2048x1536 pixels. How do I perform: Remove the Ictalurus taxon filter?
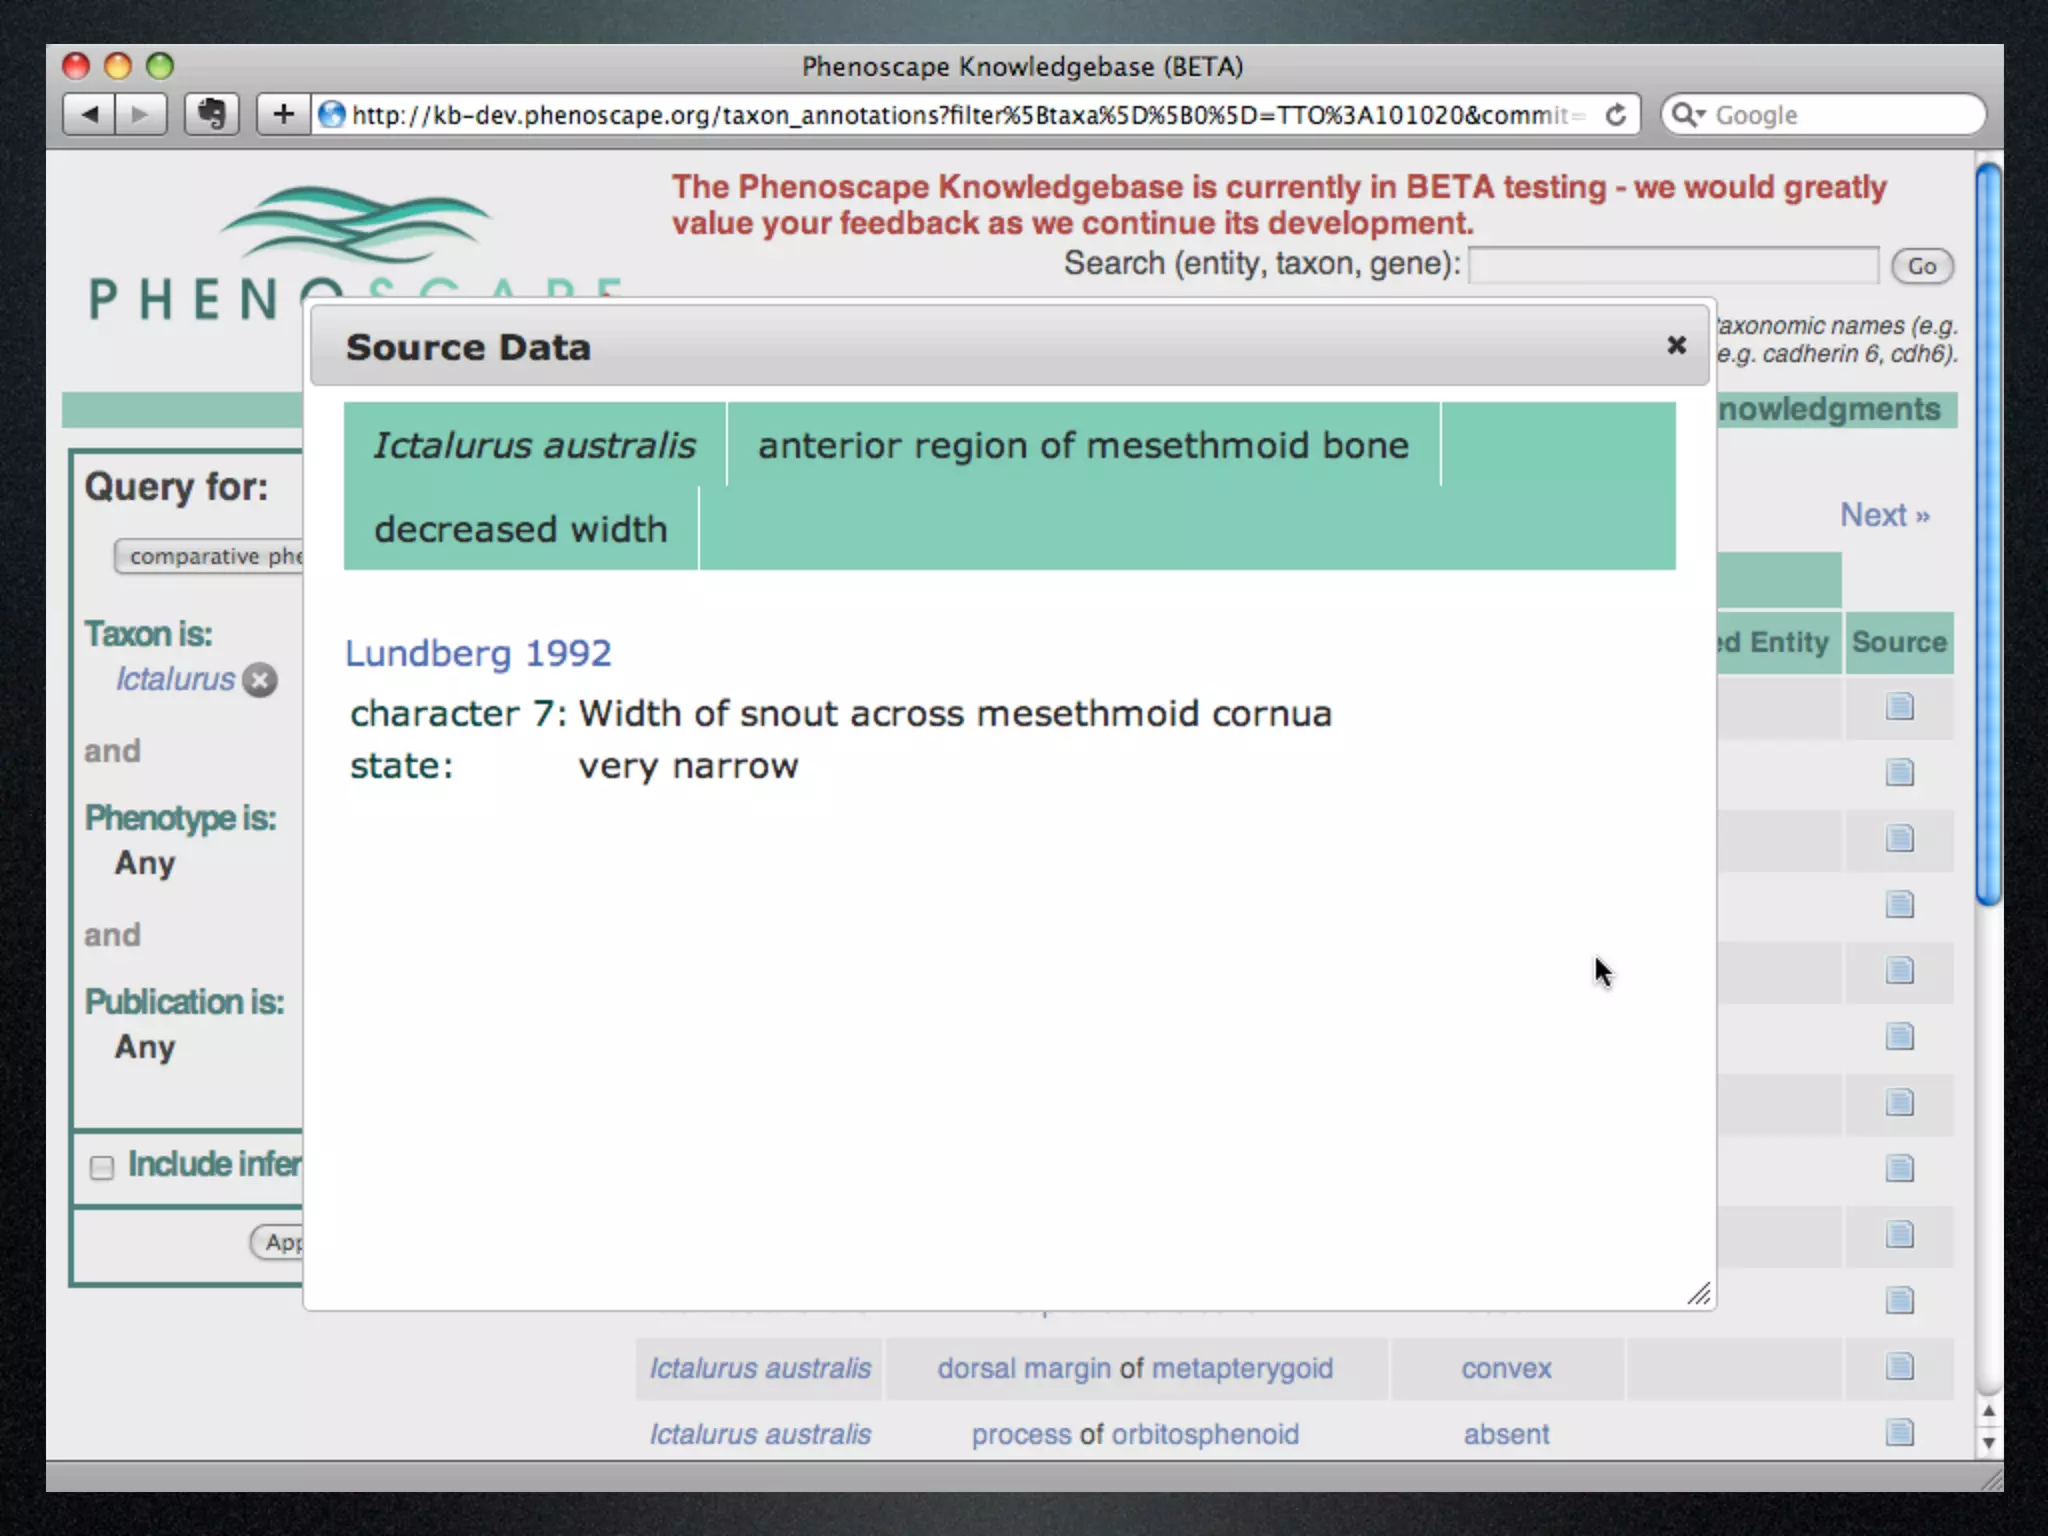pos(261,680)
